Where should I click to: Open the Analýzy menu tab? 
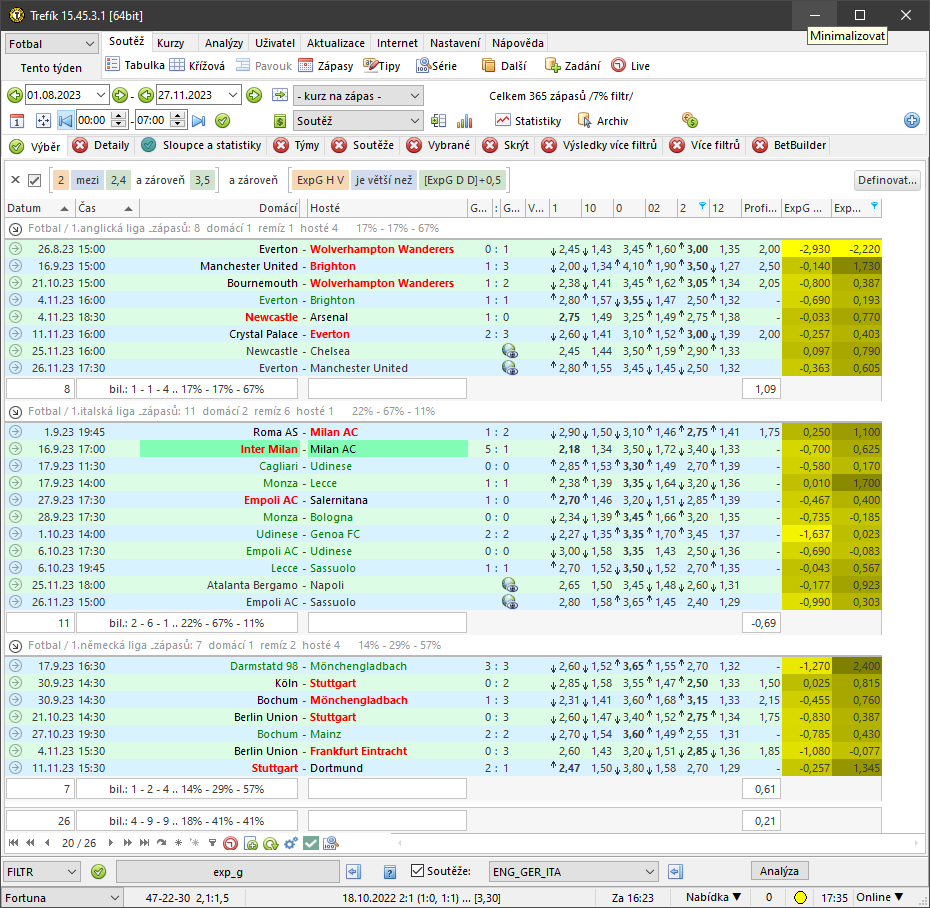(x=224, y=43)
